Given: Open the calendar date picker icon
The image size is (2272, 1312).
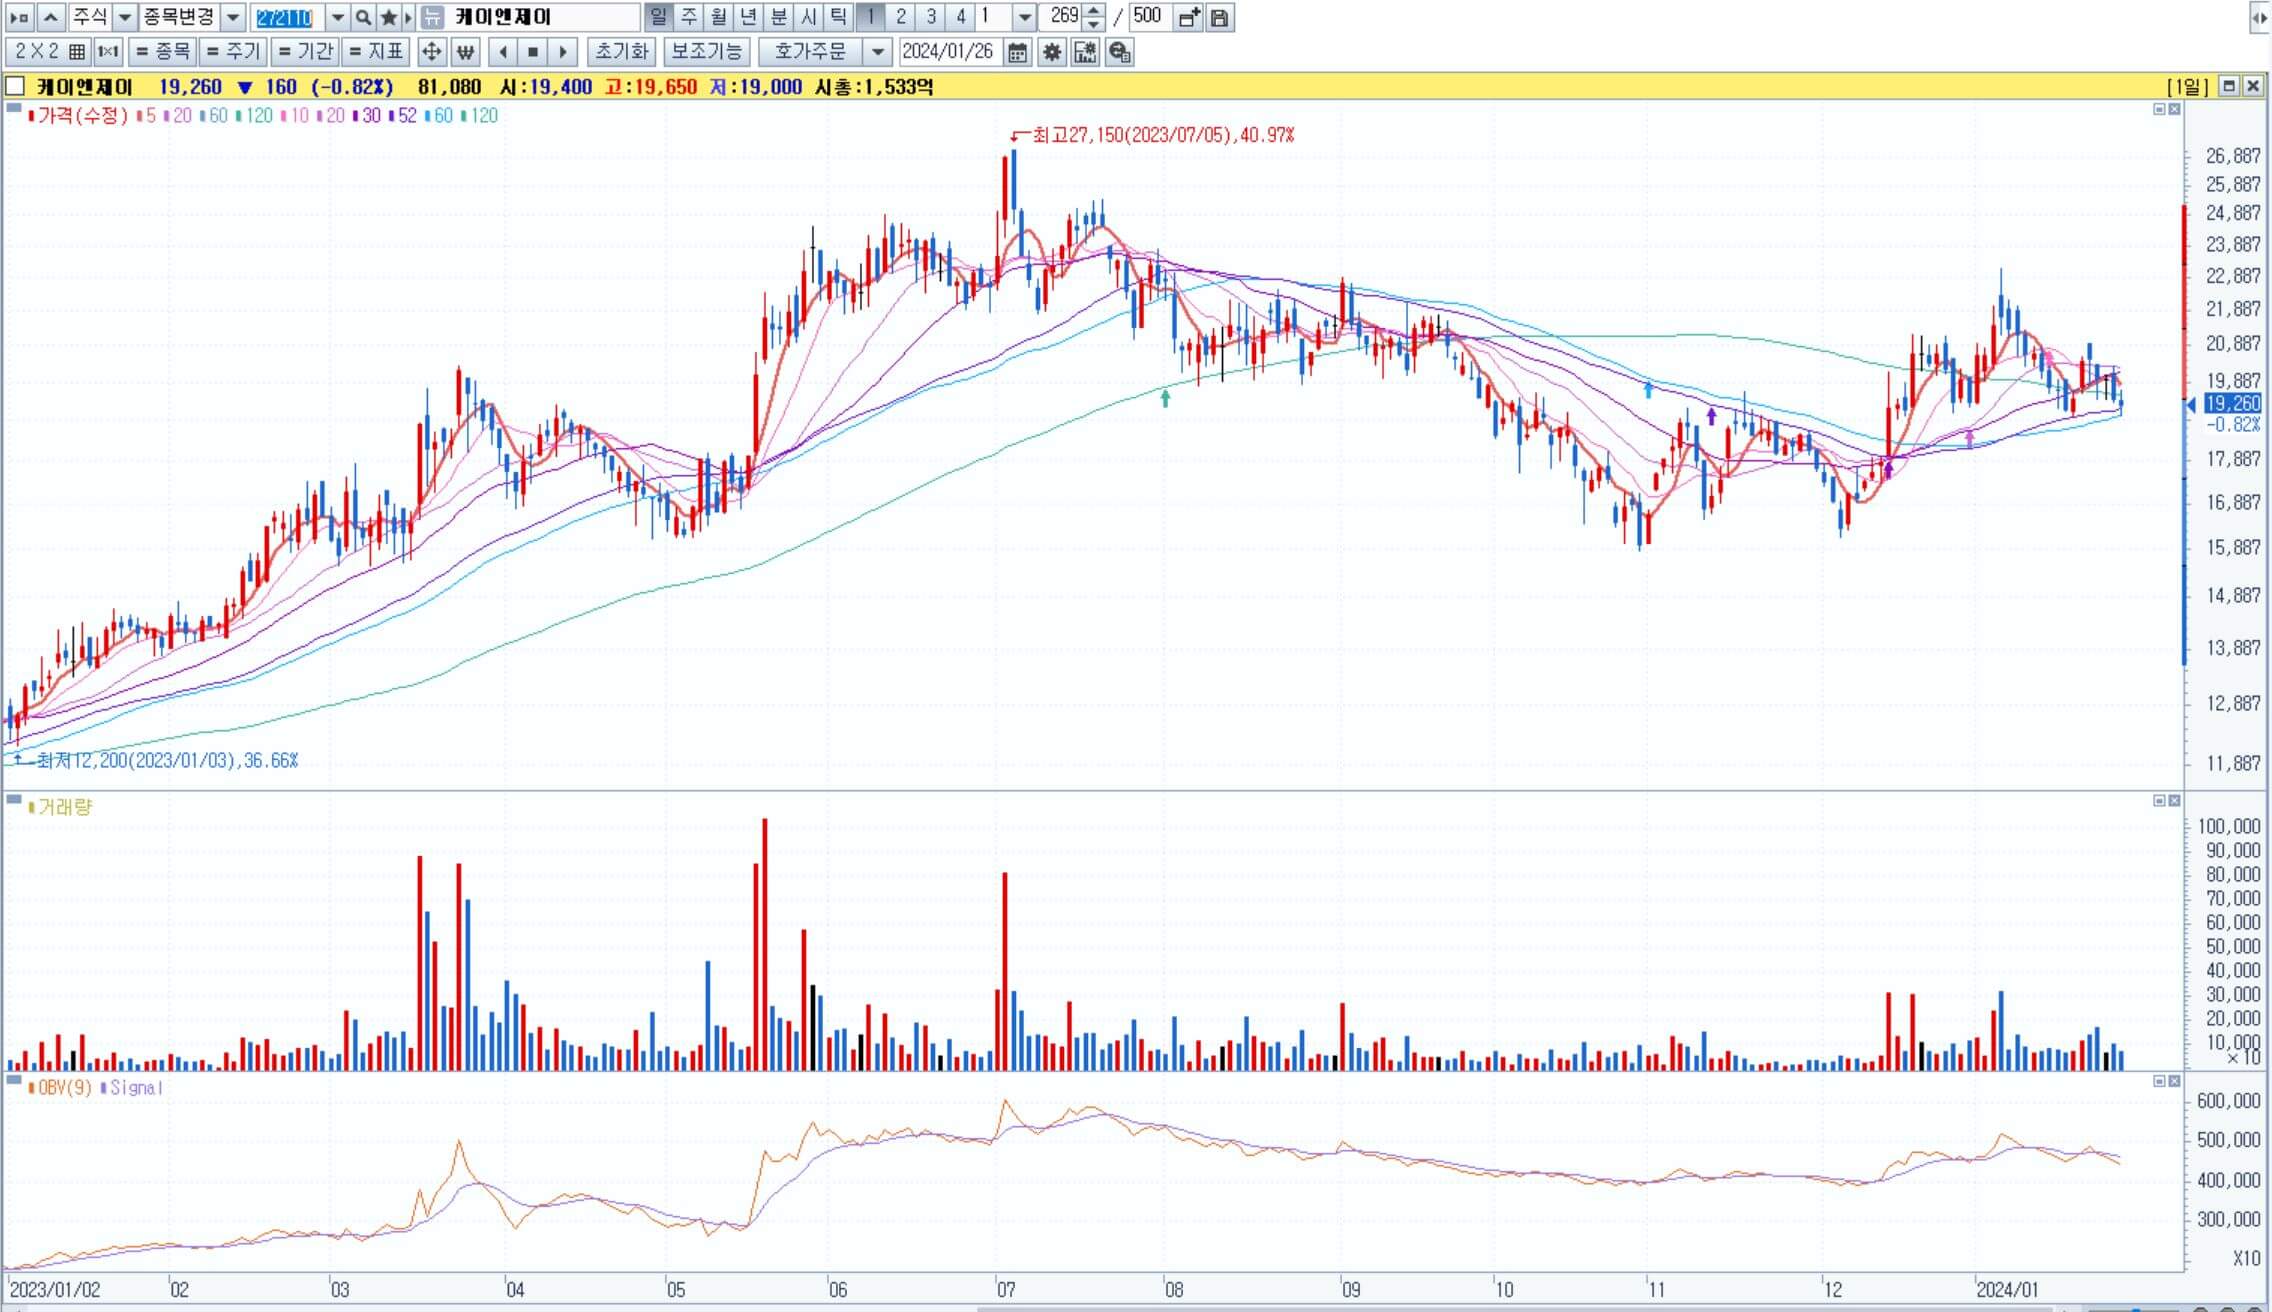Looking at the screenshot, I should click(1018, 52).
